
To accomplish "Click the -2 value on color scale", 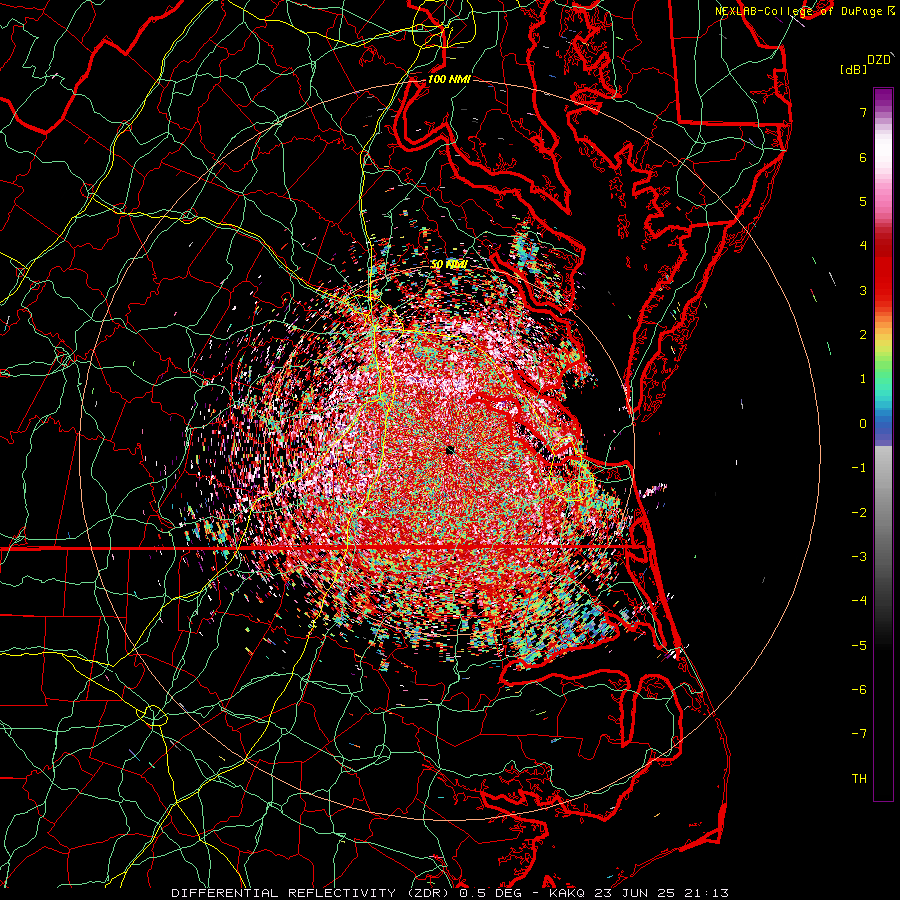I will coord(859,512).
